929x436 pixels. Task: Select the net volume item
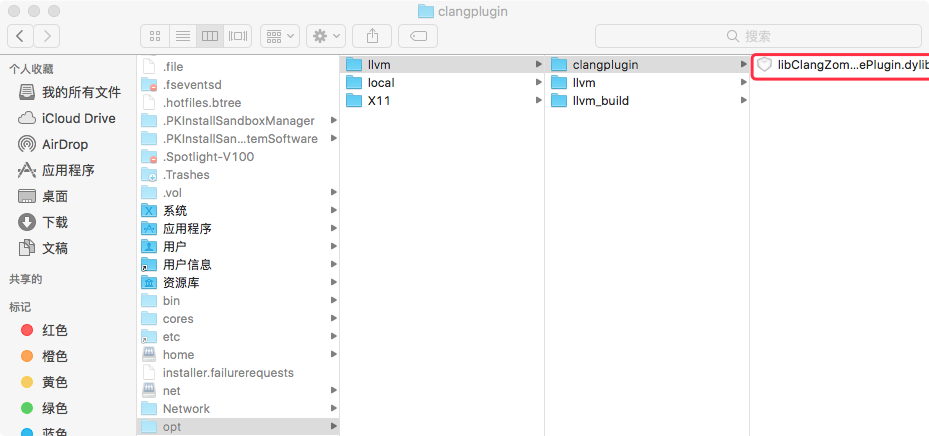point(238,390)
